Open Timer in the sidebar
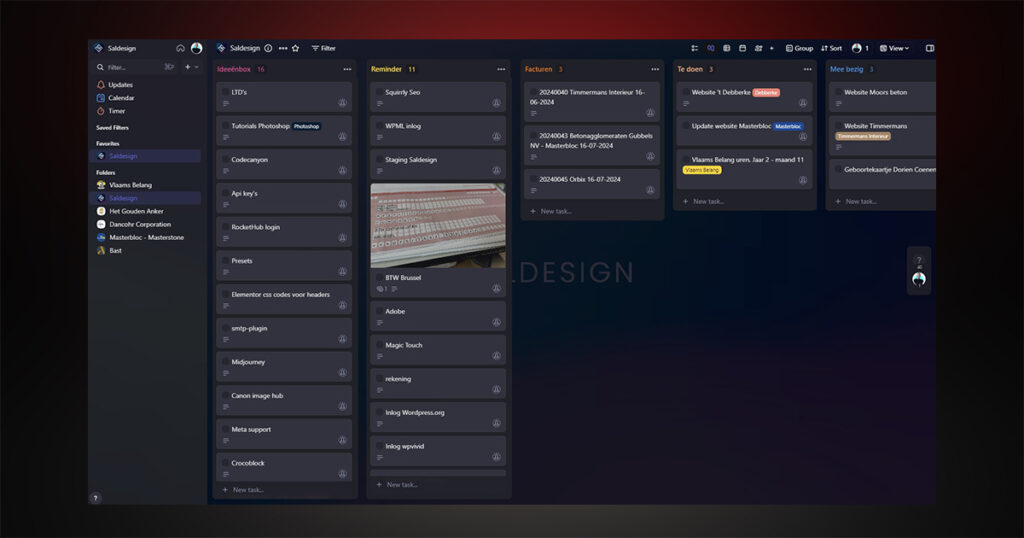This screenshot has height=538, width=1024. click(x=111, y=111)
